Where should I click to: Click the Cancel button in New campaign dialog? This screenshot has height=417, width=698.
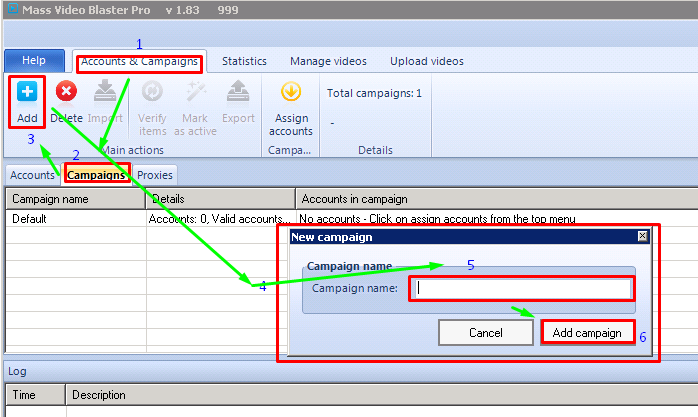coord(486,332)
